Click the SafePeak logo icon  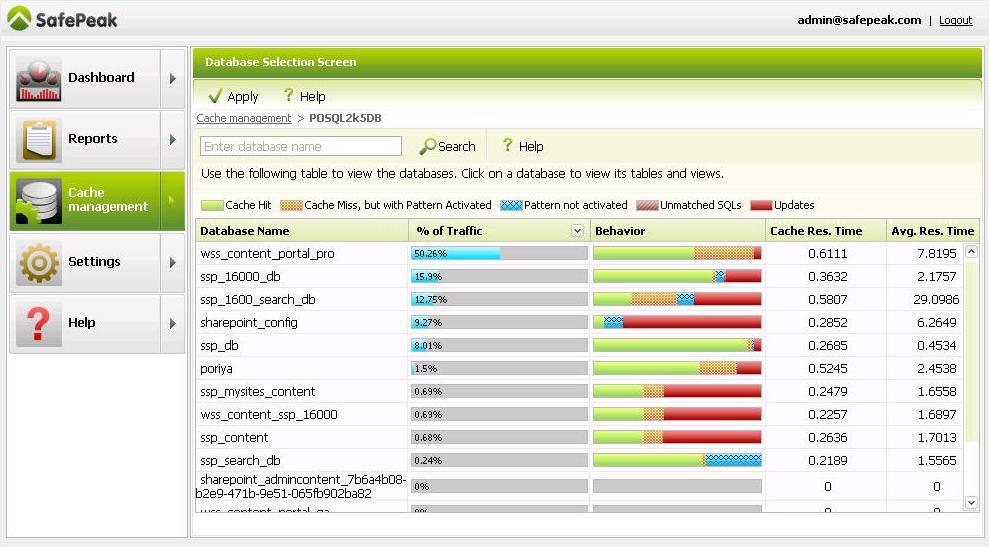tap(19, 18)
